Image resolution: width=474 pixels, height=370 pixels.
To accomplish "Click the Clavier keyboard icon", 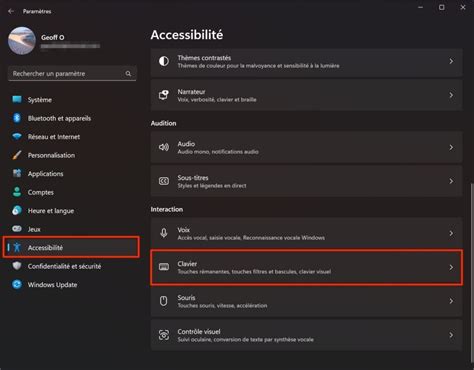I will (x=164, y=267).
